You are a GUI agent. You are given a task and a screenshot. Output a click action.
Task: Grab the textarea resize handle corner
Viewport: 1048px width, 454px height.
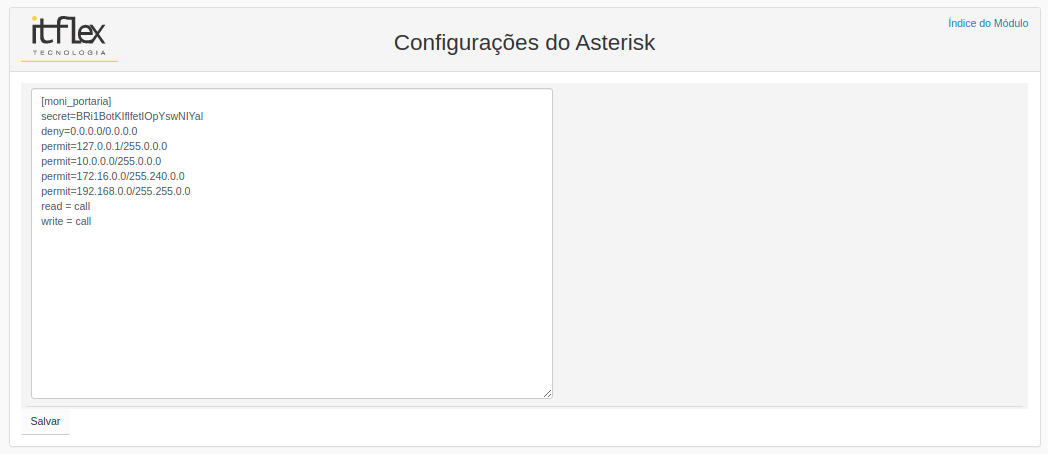pos(547,393)
